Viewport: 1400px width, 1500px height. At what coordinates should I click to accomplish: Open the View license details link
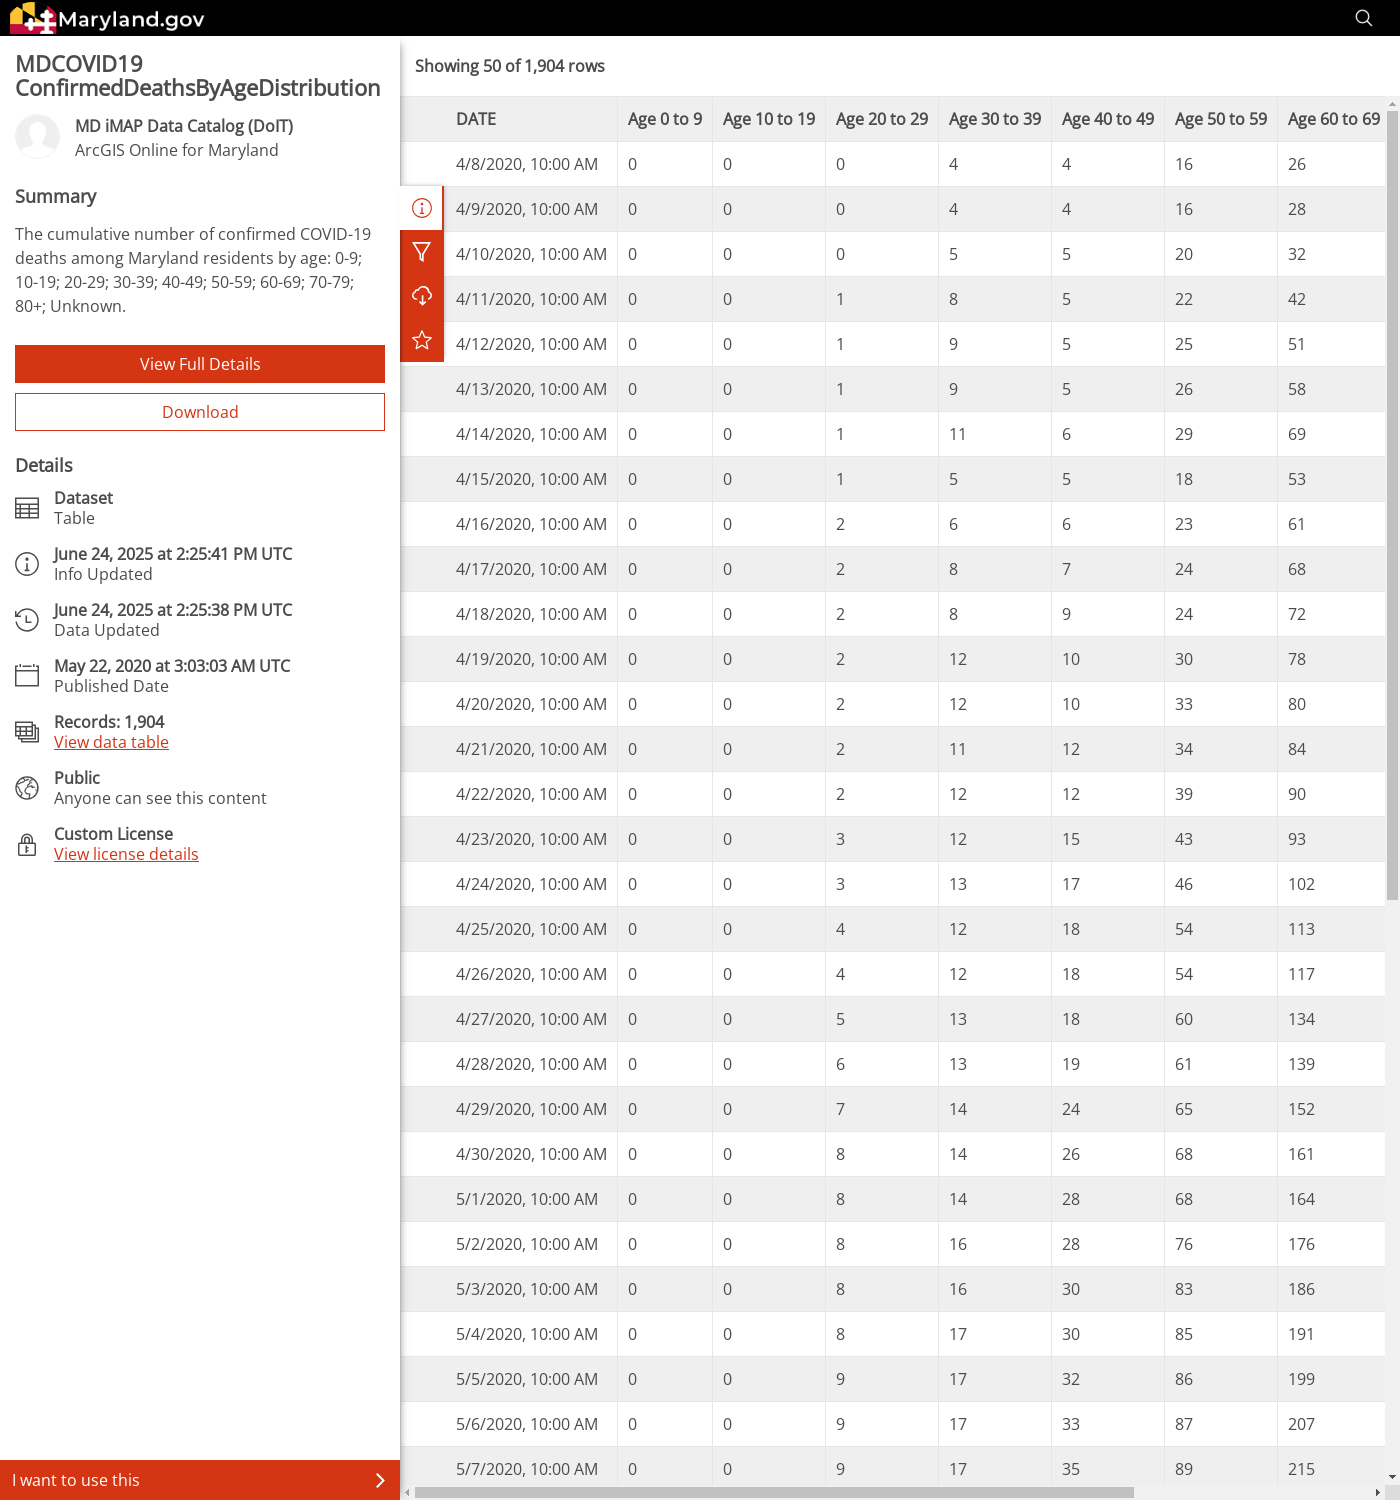126,854
